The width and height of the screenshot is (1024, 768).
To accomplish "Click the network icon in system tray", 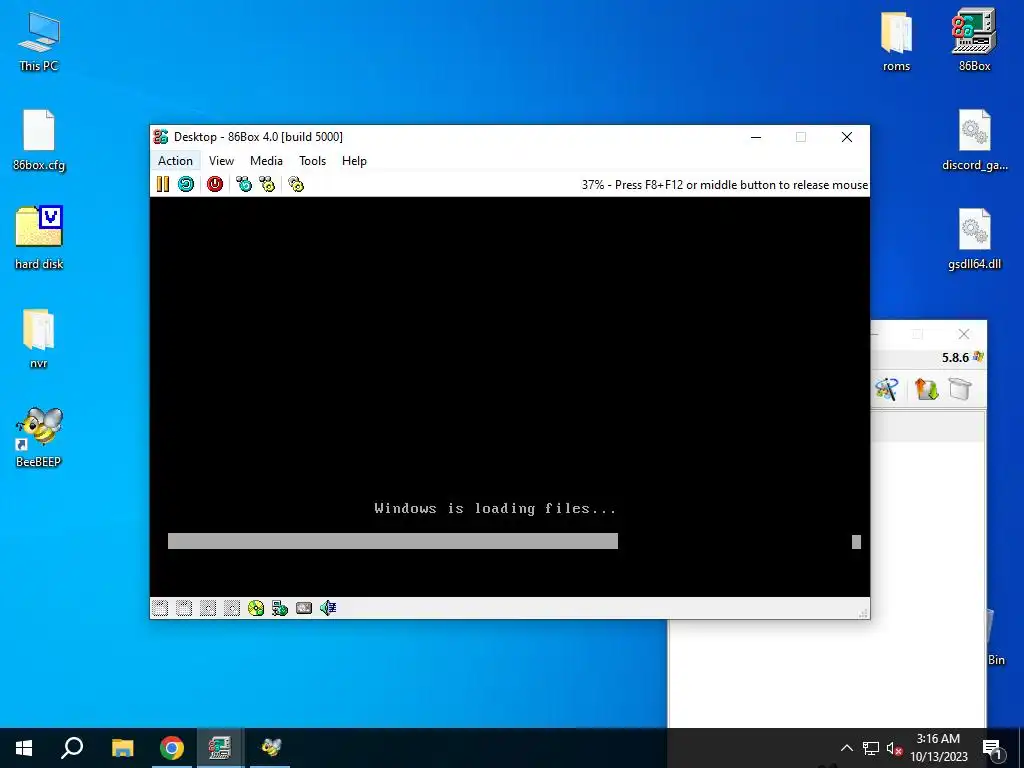I will (x=871, y=748).
